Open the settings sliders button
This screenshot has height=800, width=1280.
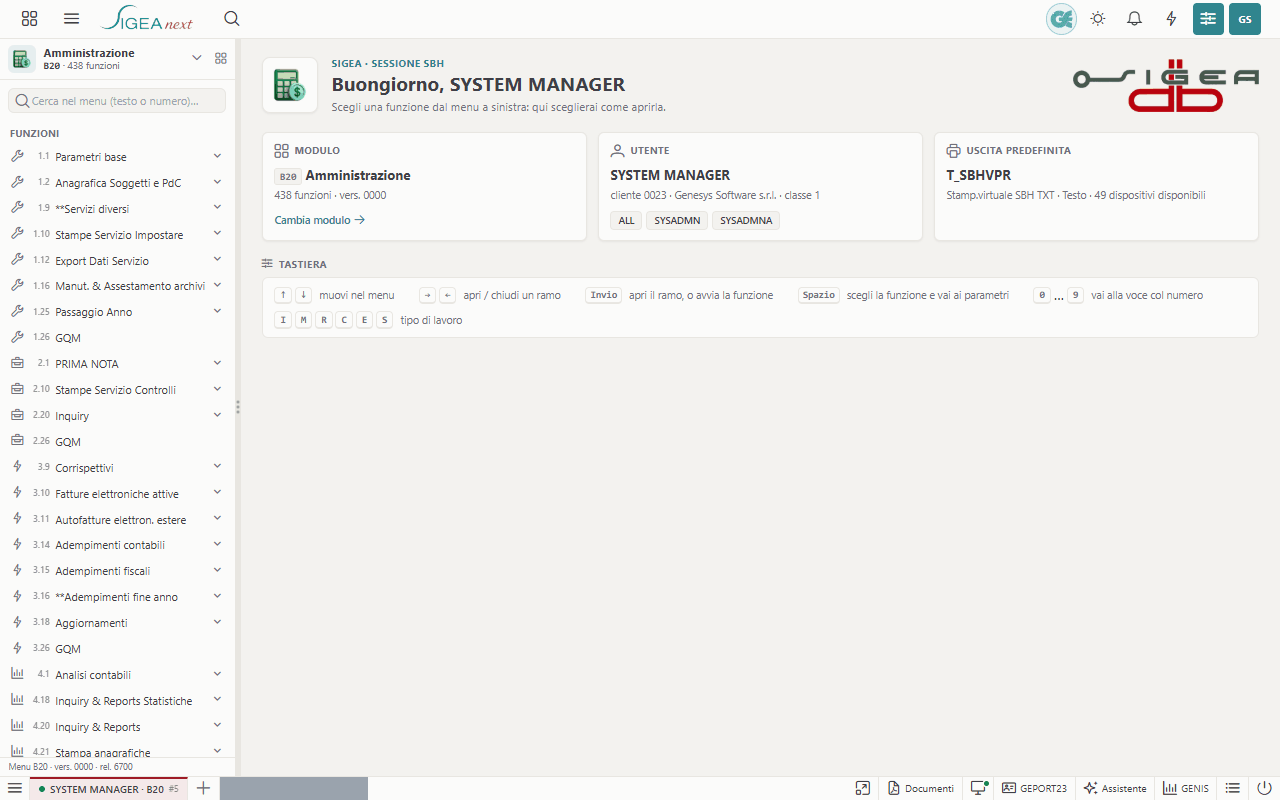pos(1208,19)
